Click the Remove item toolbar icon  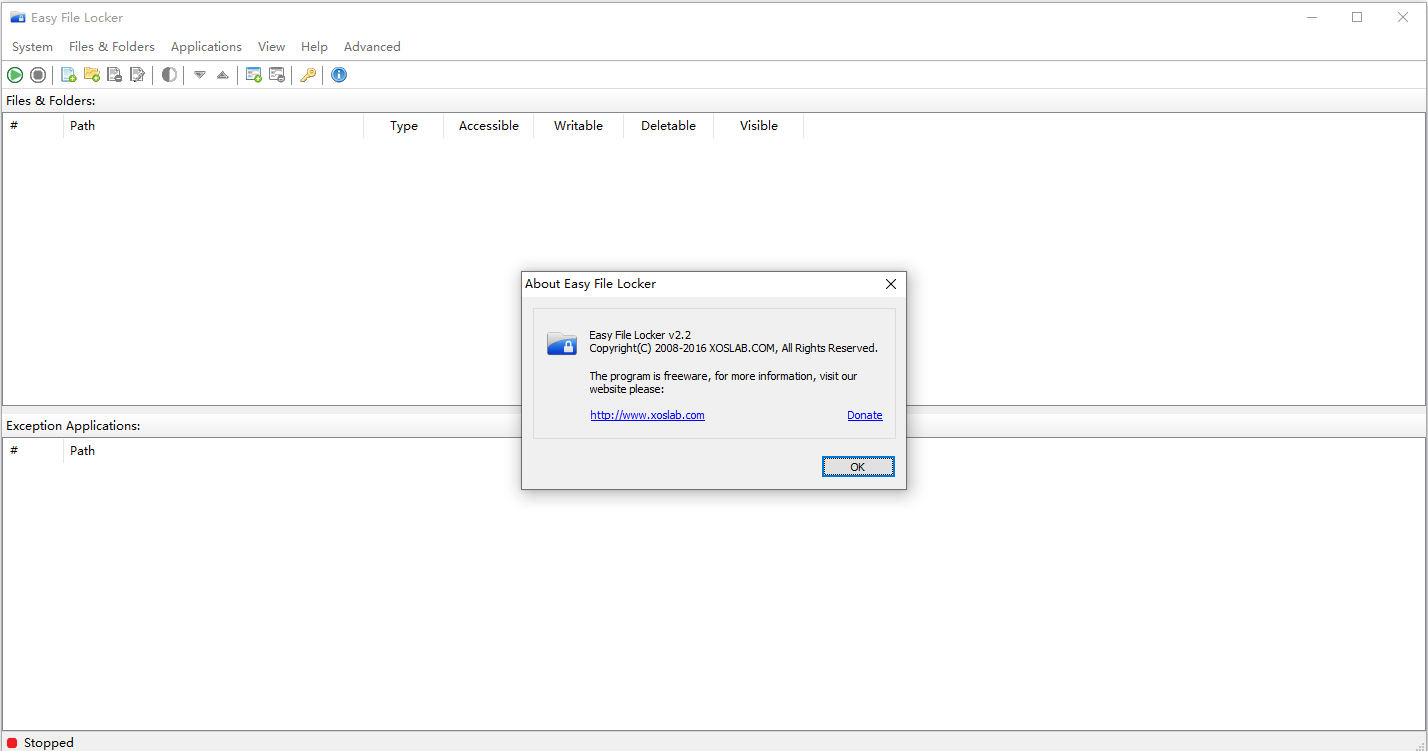tap(115, 75)
